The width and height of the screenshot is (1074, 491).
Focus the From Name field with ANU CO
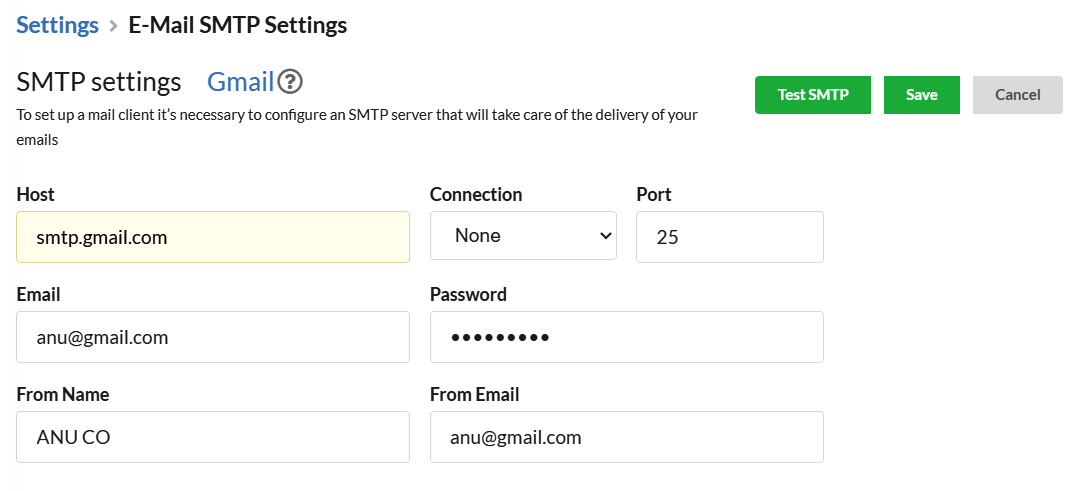click(x=213, y=437)
